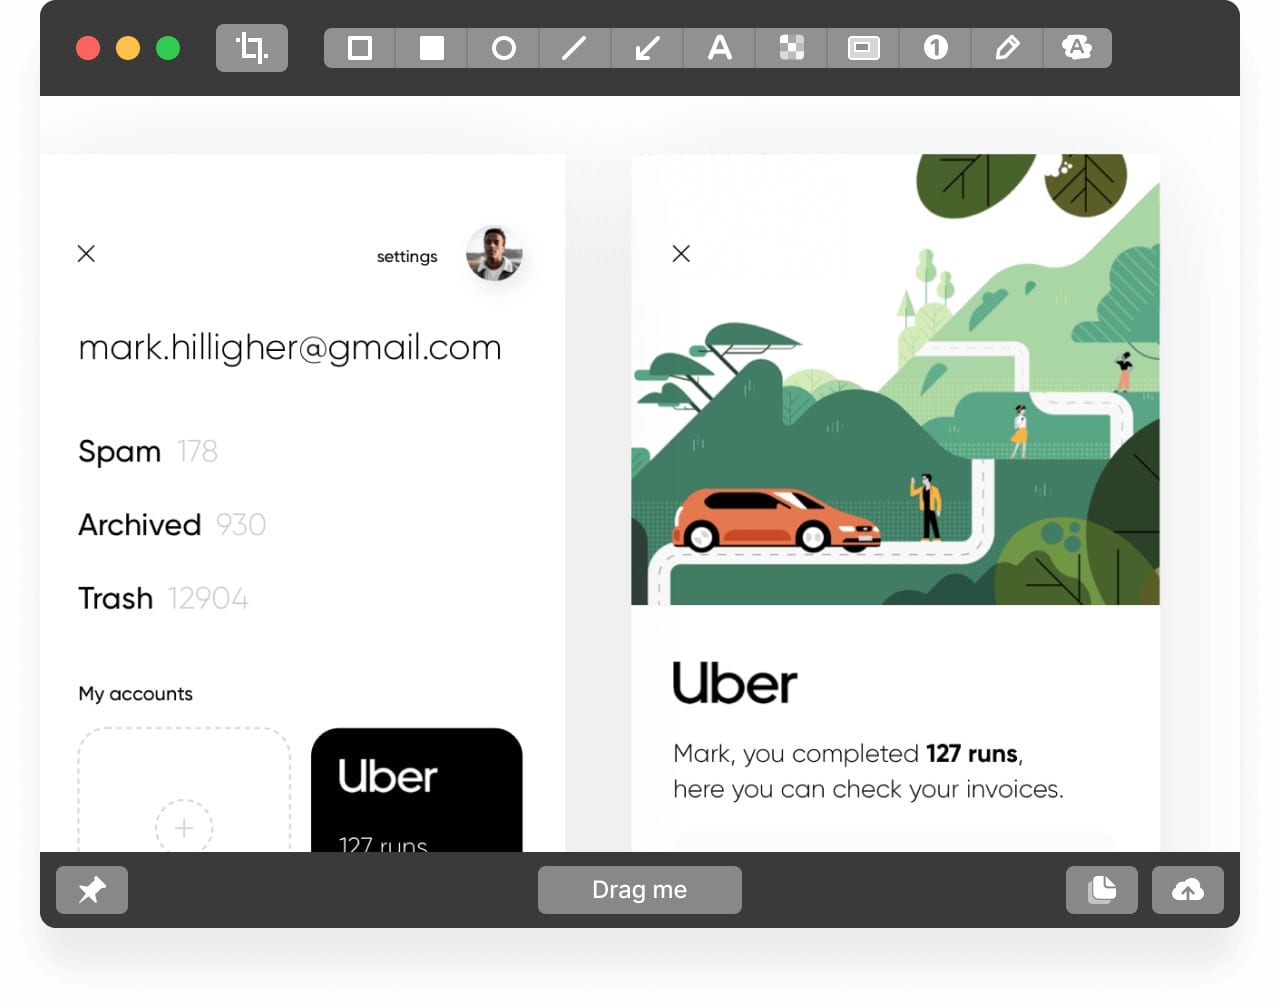Image resolution: width=1280 pixels, height=1008 pixels.
Task: Select the filled rectangle tool
Action: (432, 48)
